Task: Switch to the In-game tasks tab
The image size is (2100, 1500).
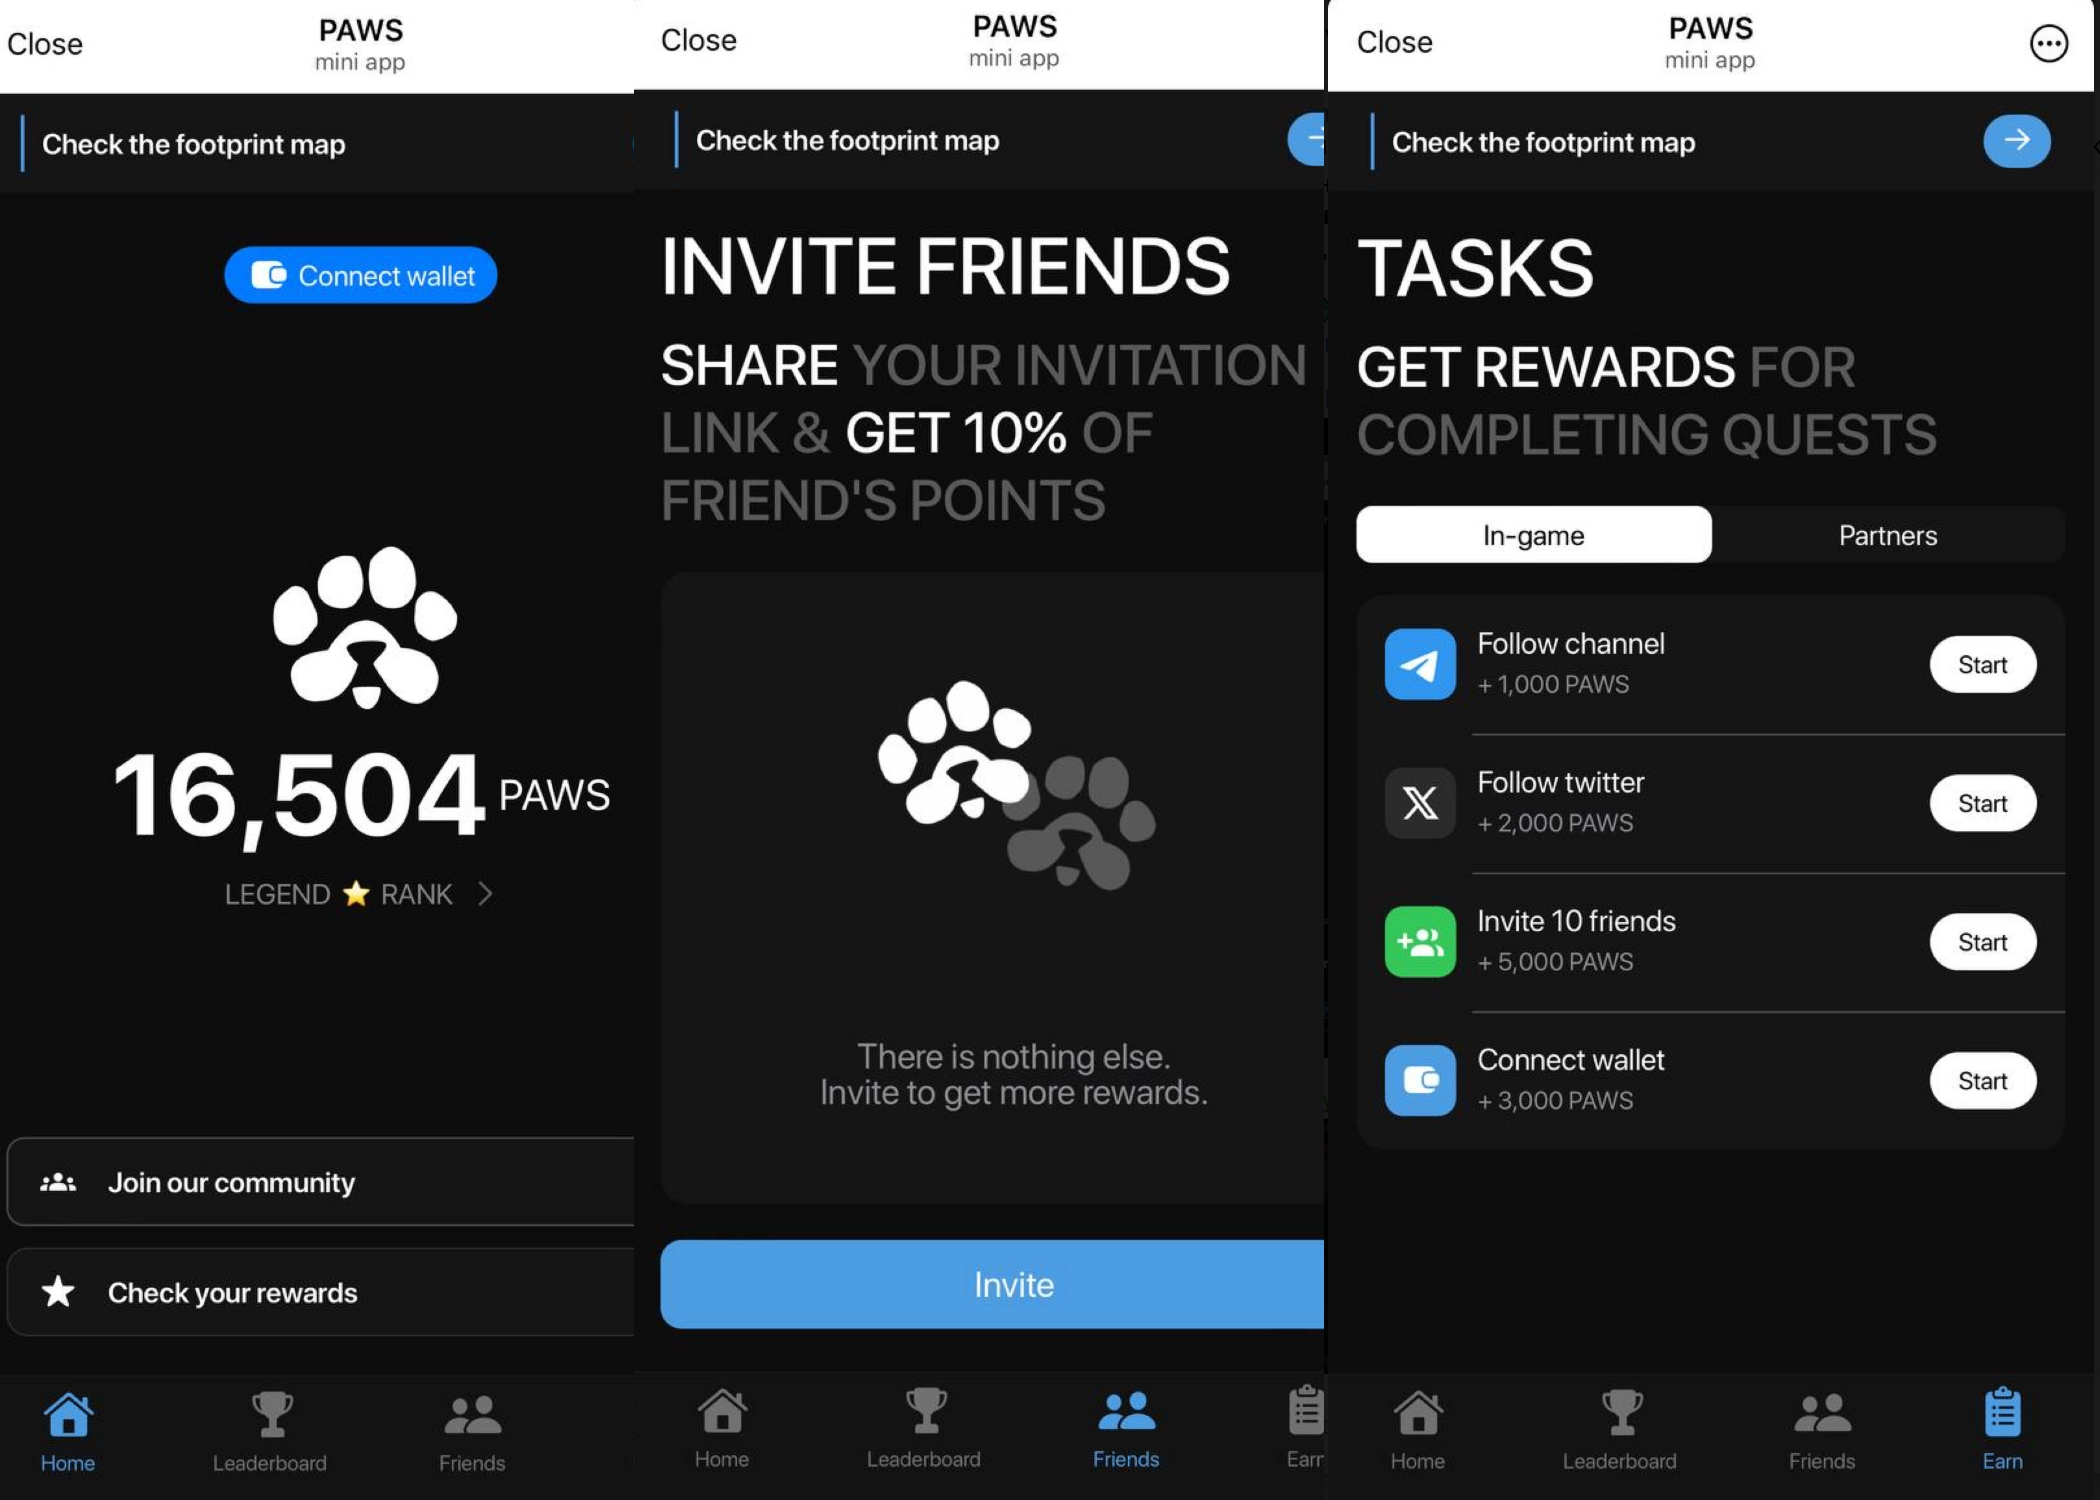Action: (x=1534, y=532)
